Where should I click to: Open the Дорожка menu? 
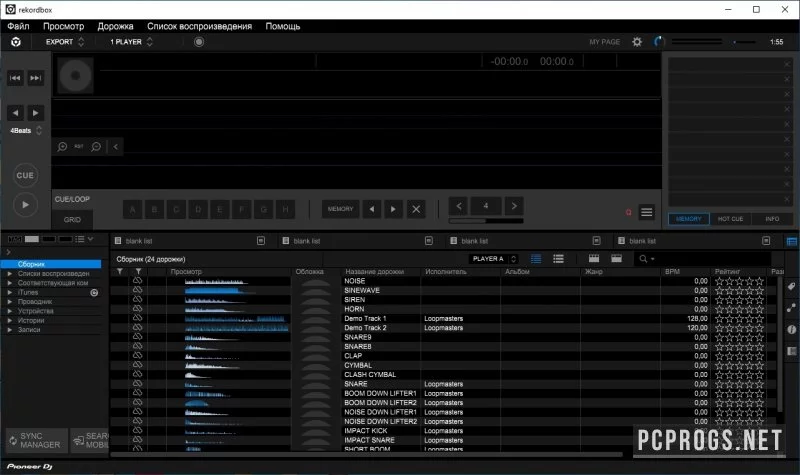tap(115, 27)
